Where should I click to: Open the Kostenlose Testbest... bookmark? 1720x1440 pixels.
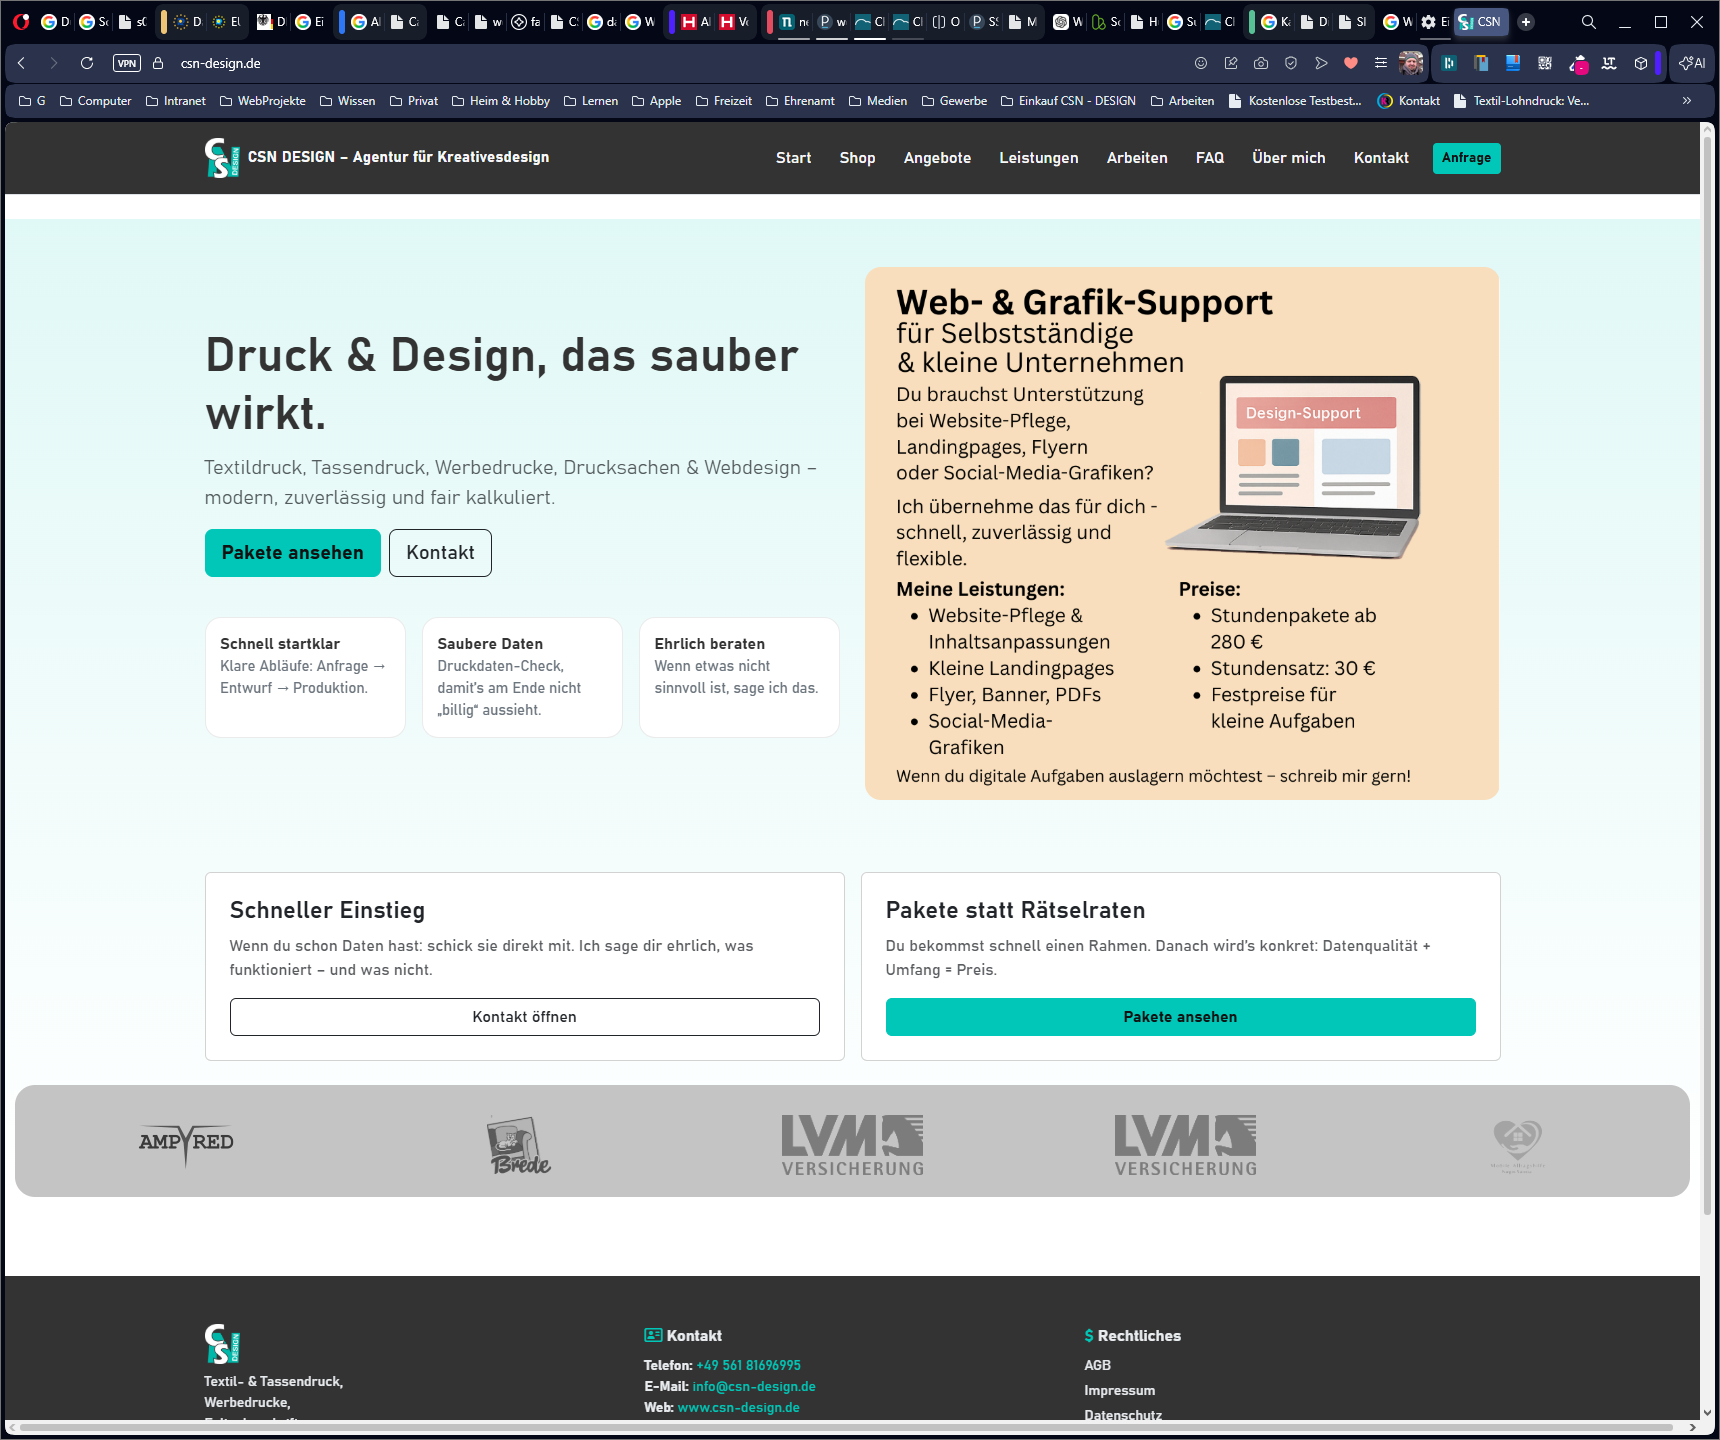(1295, 101)
